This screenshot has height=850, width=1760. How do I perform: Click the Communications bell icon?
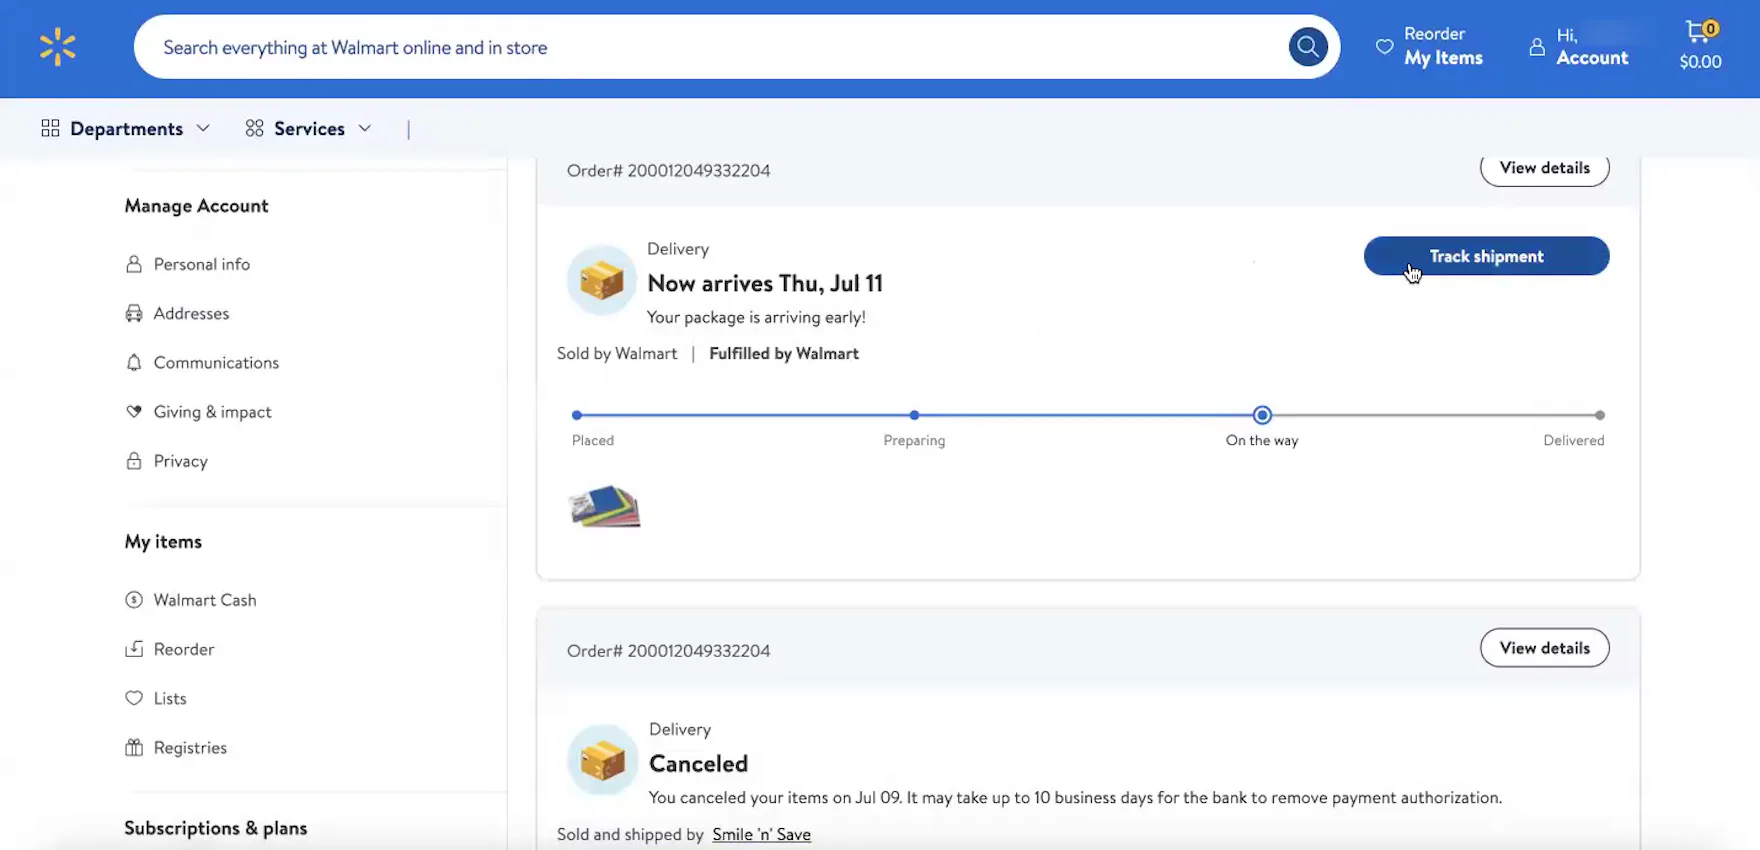134,362
